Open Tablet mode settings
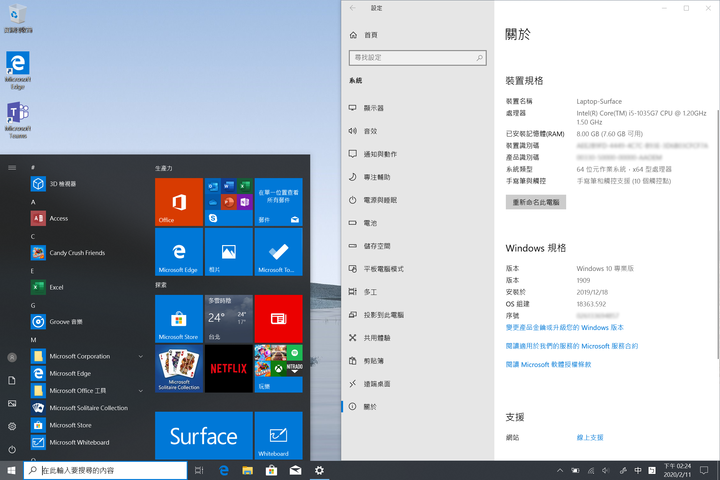 coord(418,269)
